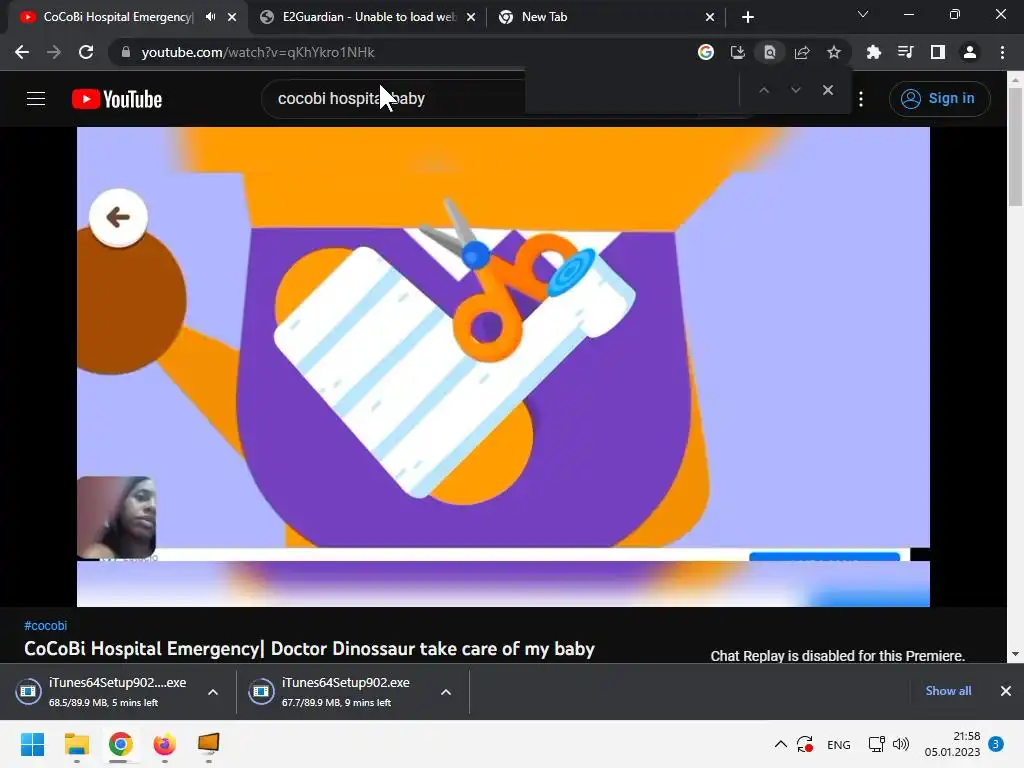Click the Chrome icon on the taskbar
This screenshot has height=768, width=1024.
tap(120, 744)
